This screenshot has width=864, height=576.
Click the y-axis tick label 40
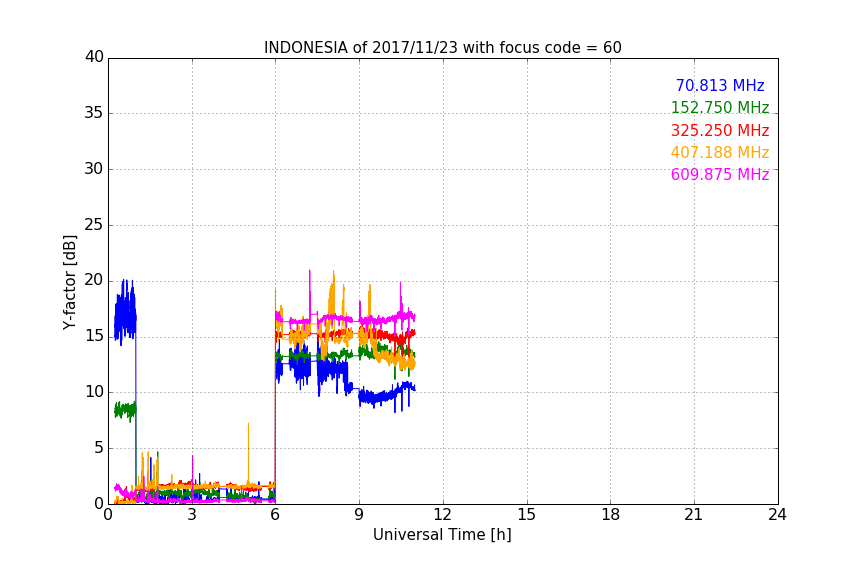pyautogui.click(x=94, y=57)
